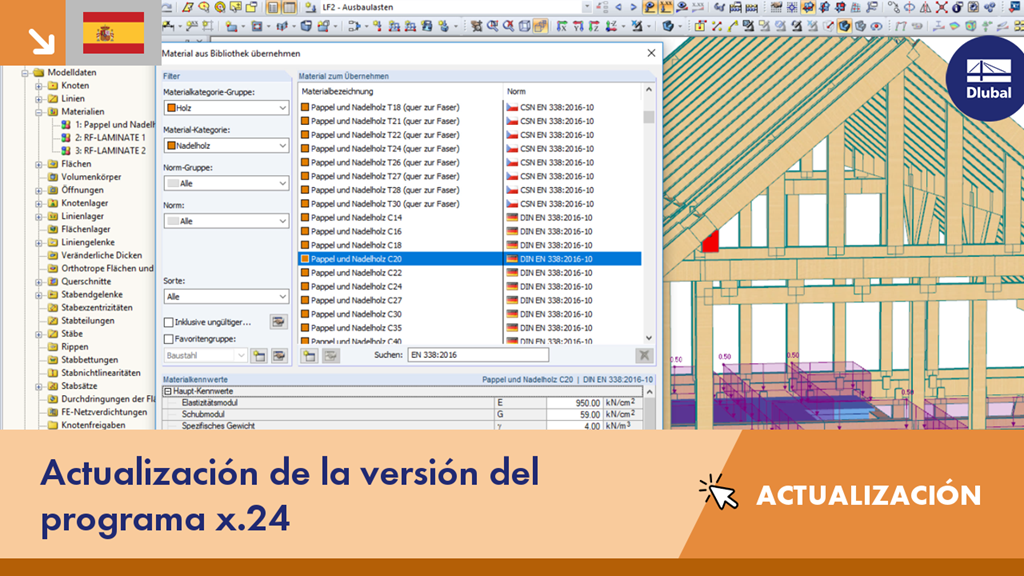Screen dimensions: 1024x576
Task: Click the yellow square select toolbar icon
Action: [x=701, y=26]
